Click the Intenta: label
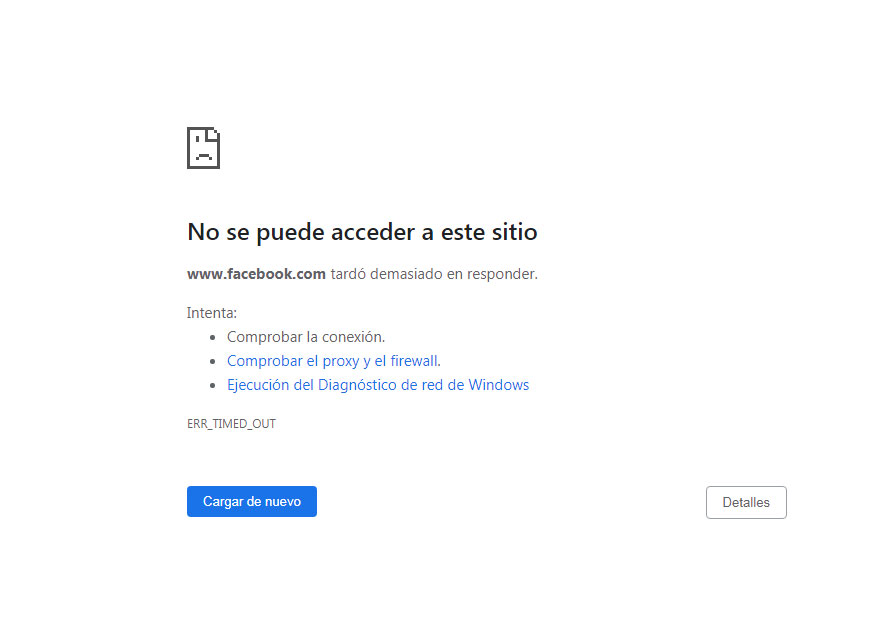877x627 pixels. click(x=212, y=313)
